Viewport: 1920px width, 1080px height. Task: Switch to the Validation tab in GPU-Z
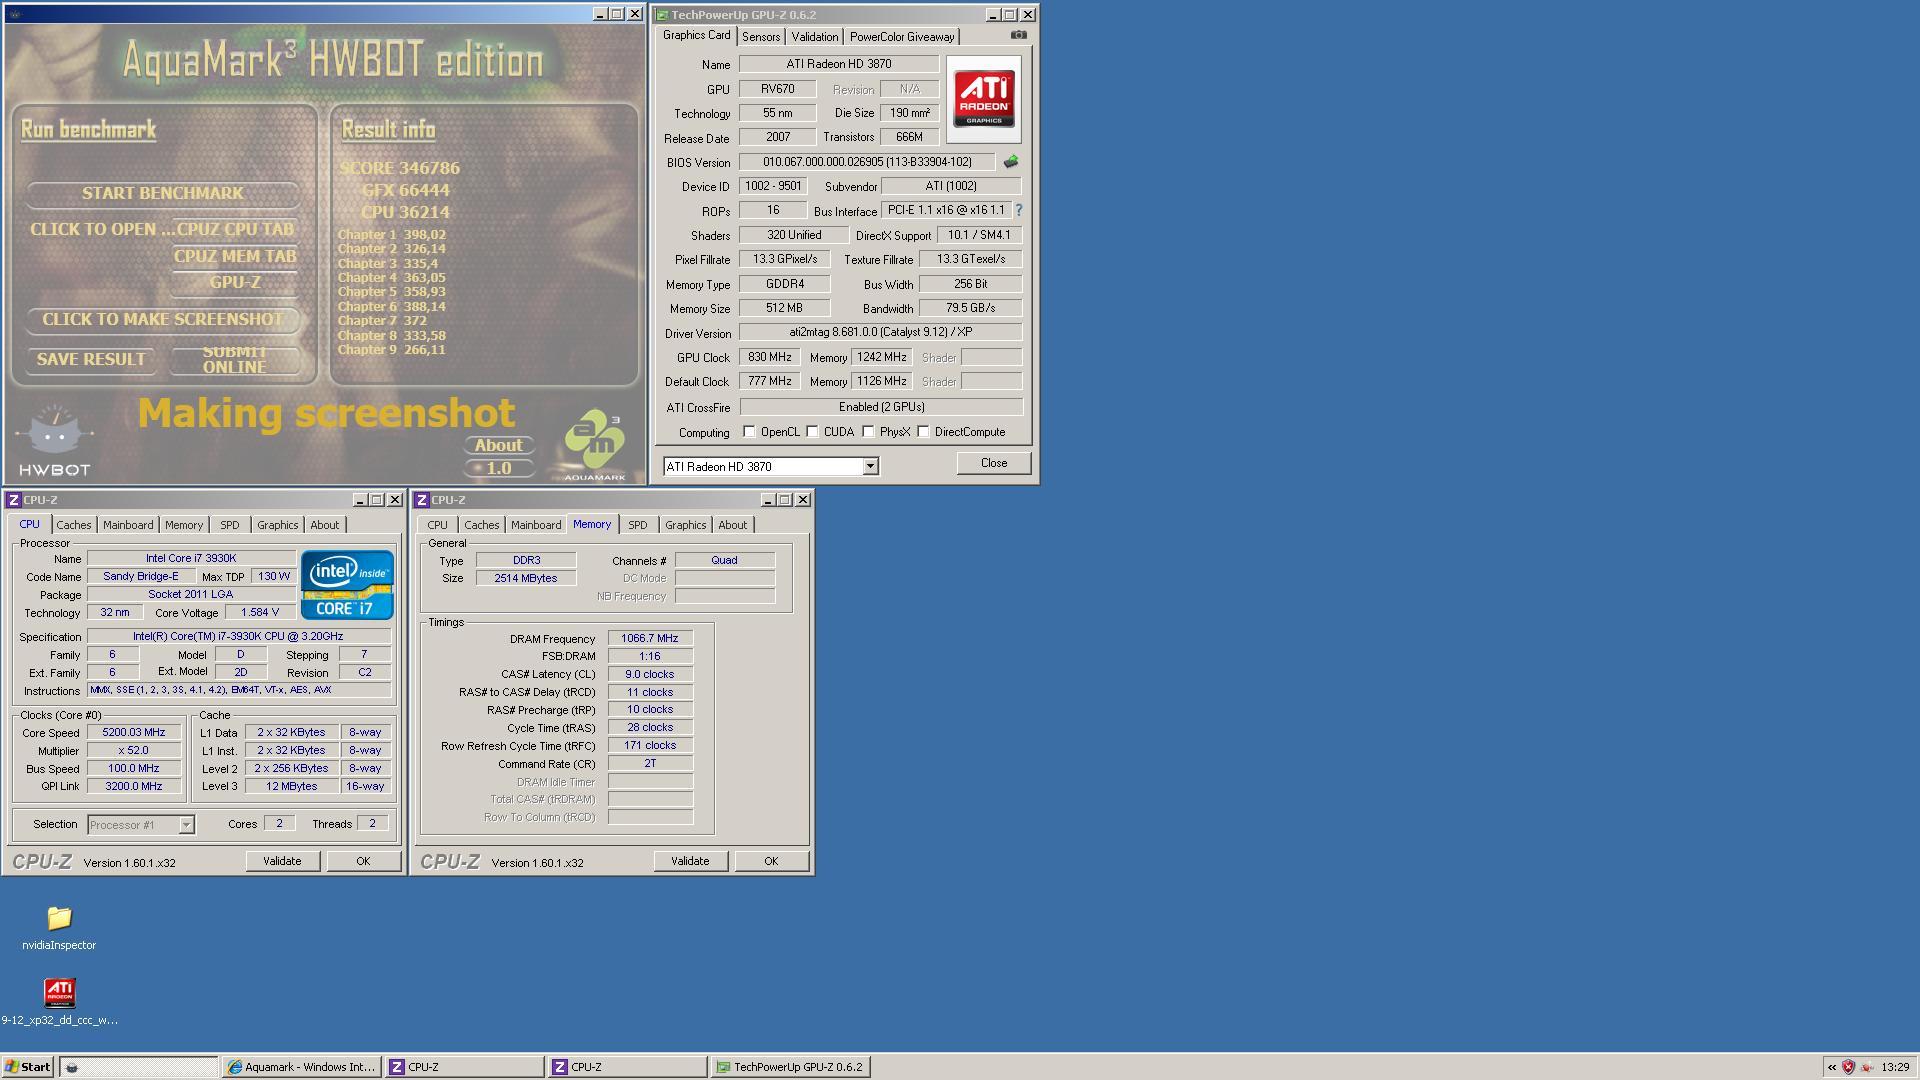pos(815,37)
